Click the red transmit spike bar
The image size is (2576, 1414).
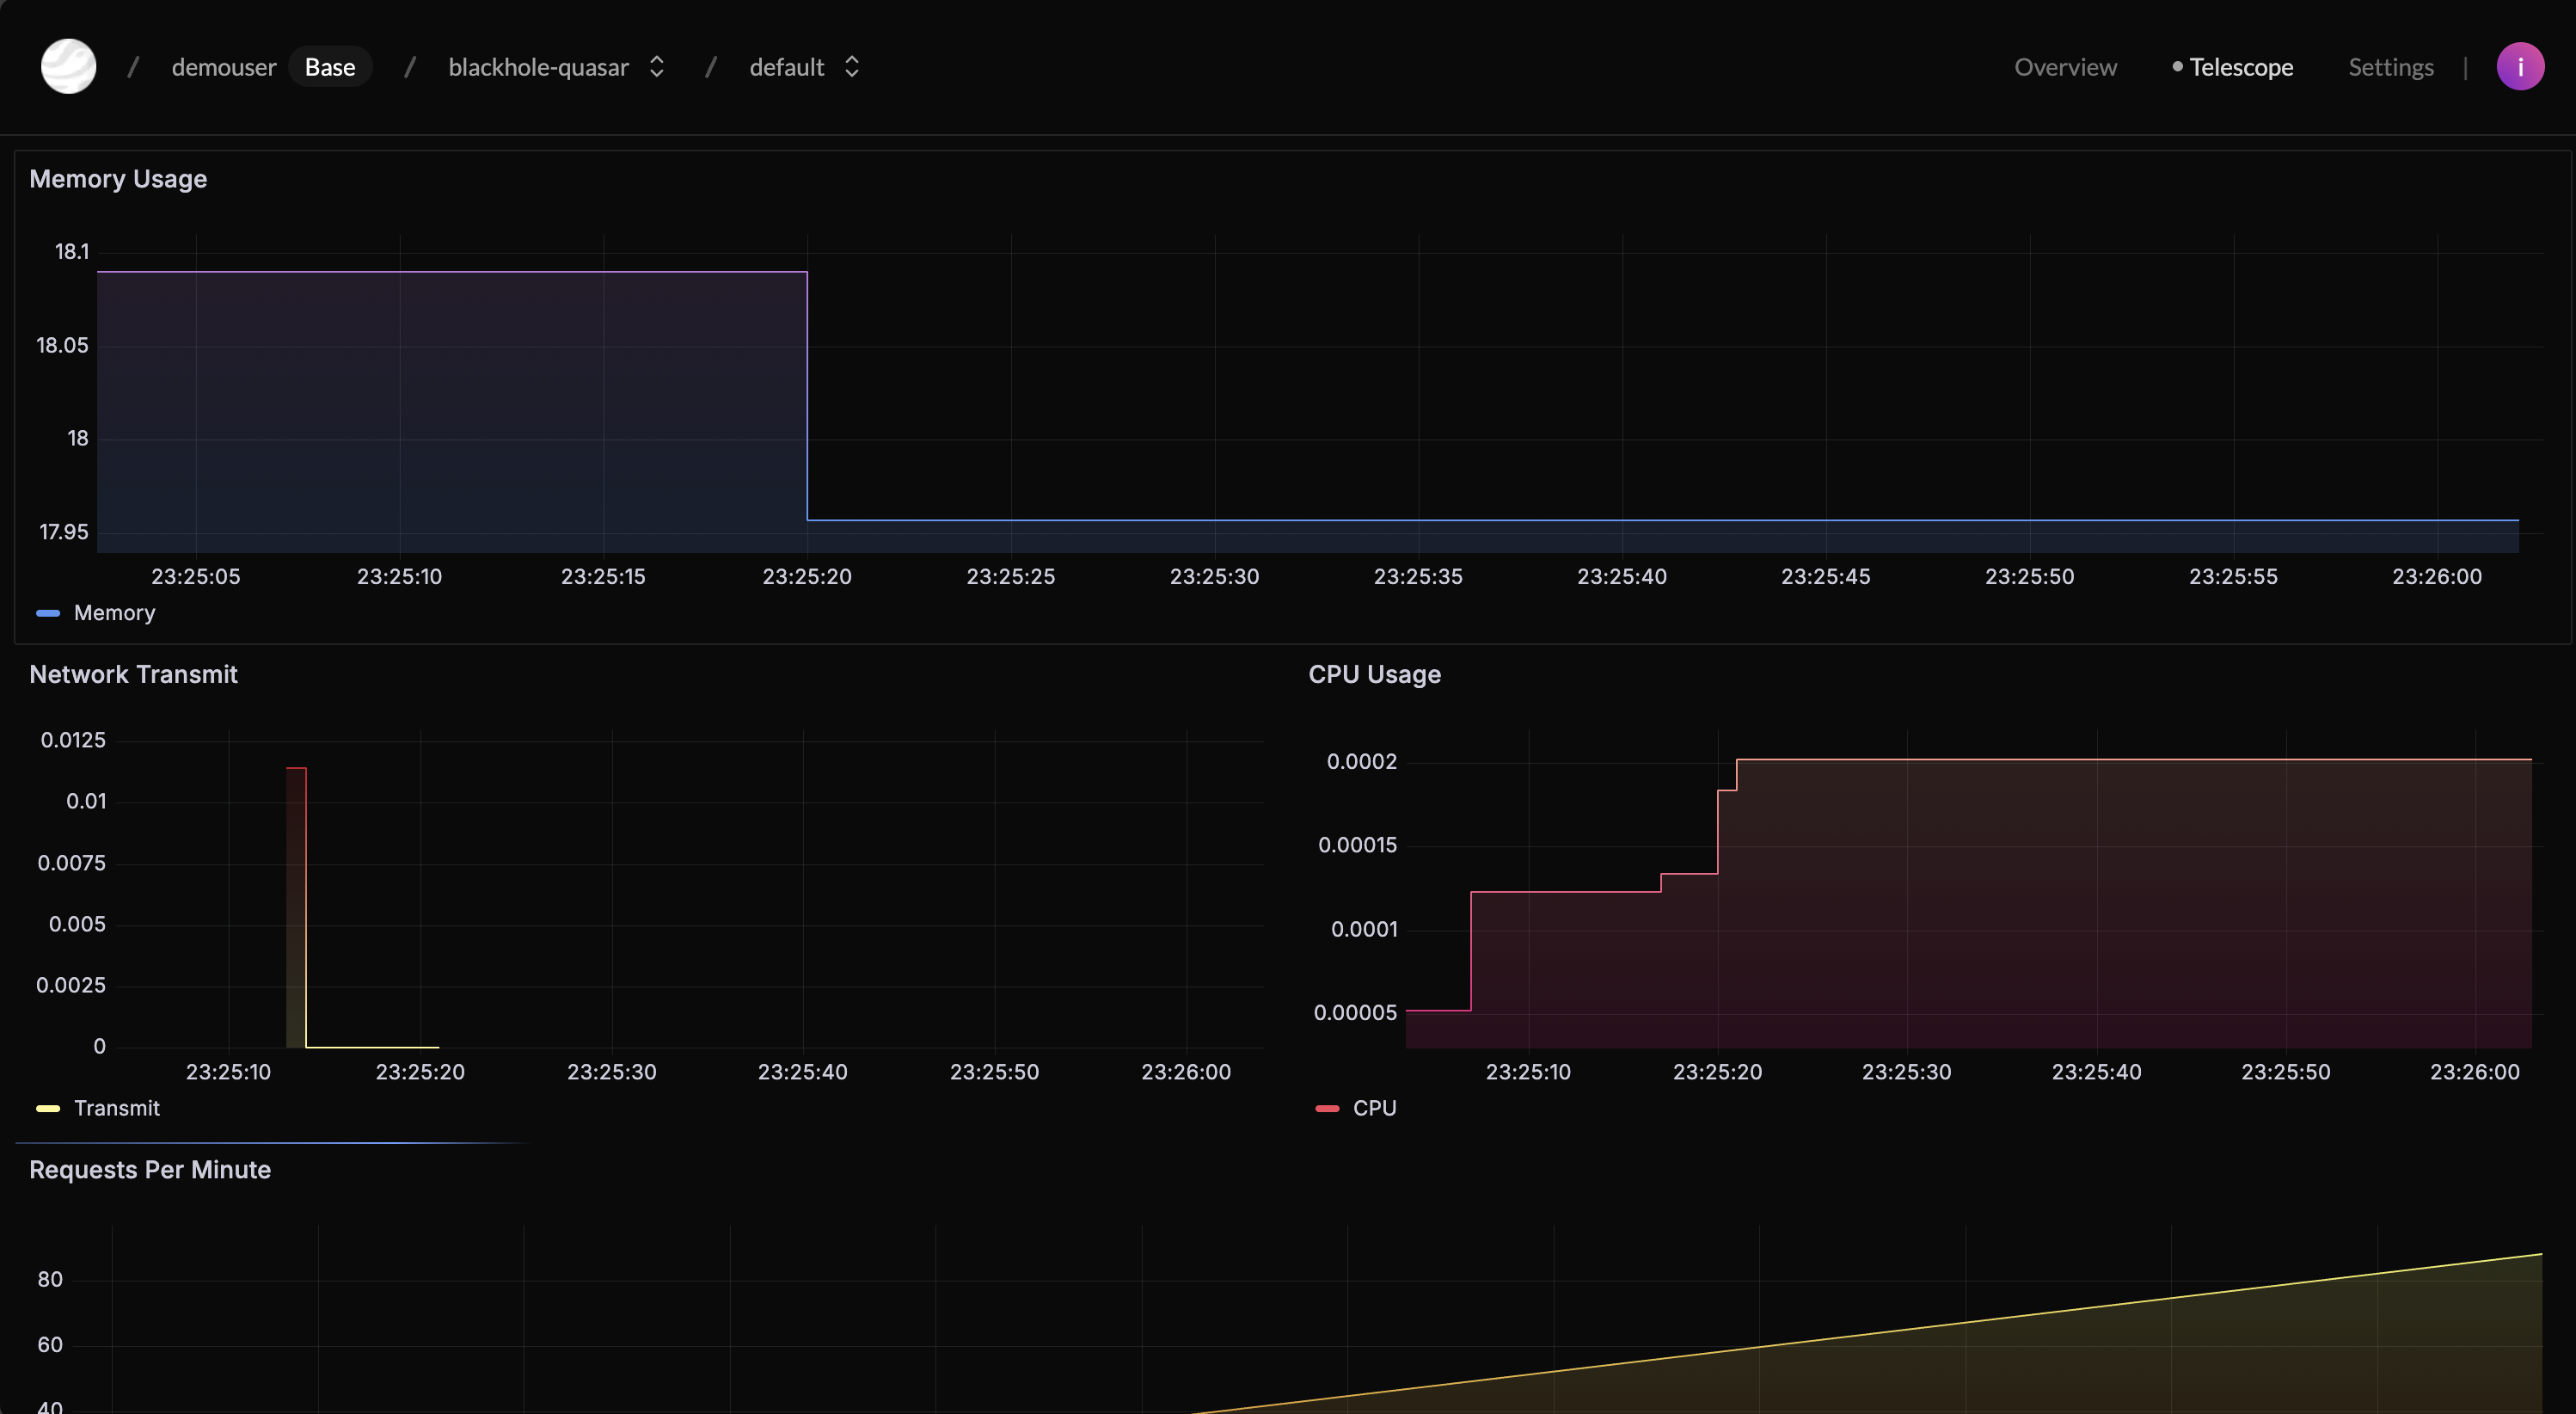(x=296, y=907)
